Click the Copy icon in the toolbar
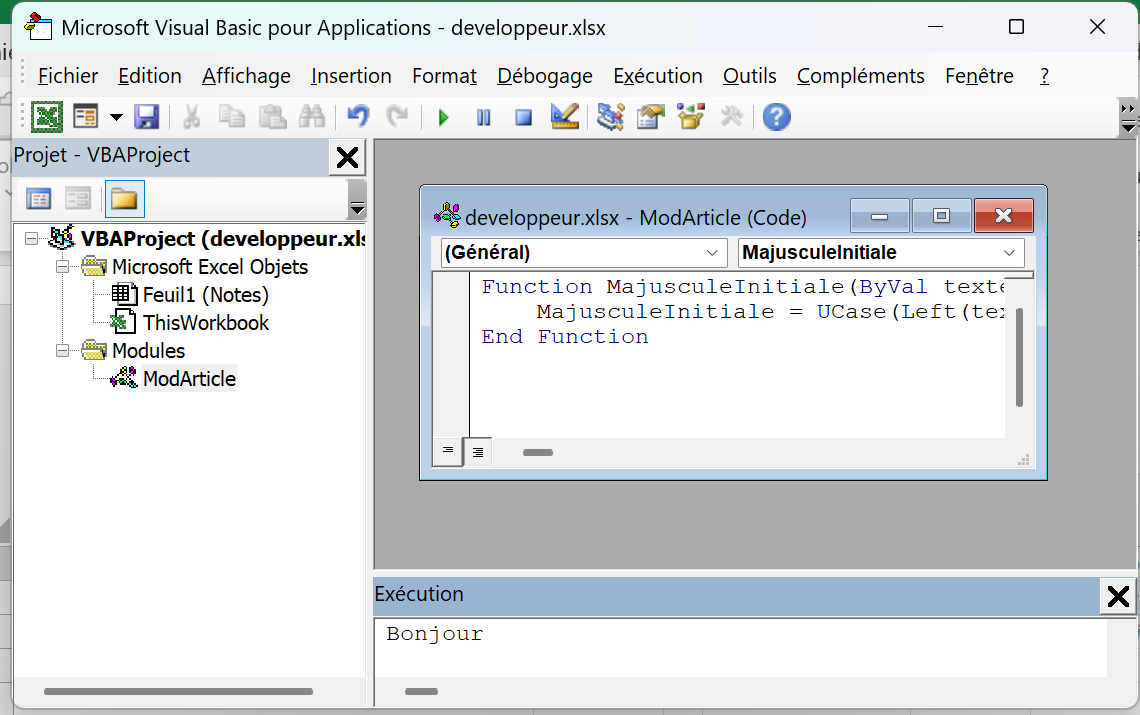The height and width of the screenshot is (715, 1140). coord(232,117)
